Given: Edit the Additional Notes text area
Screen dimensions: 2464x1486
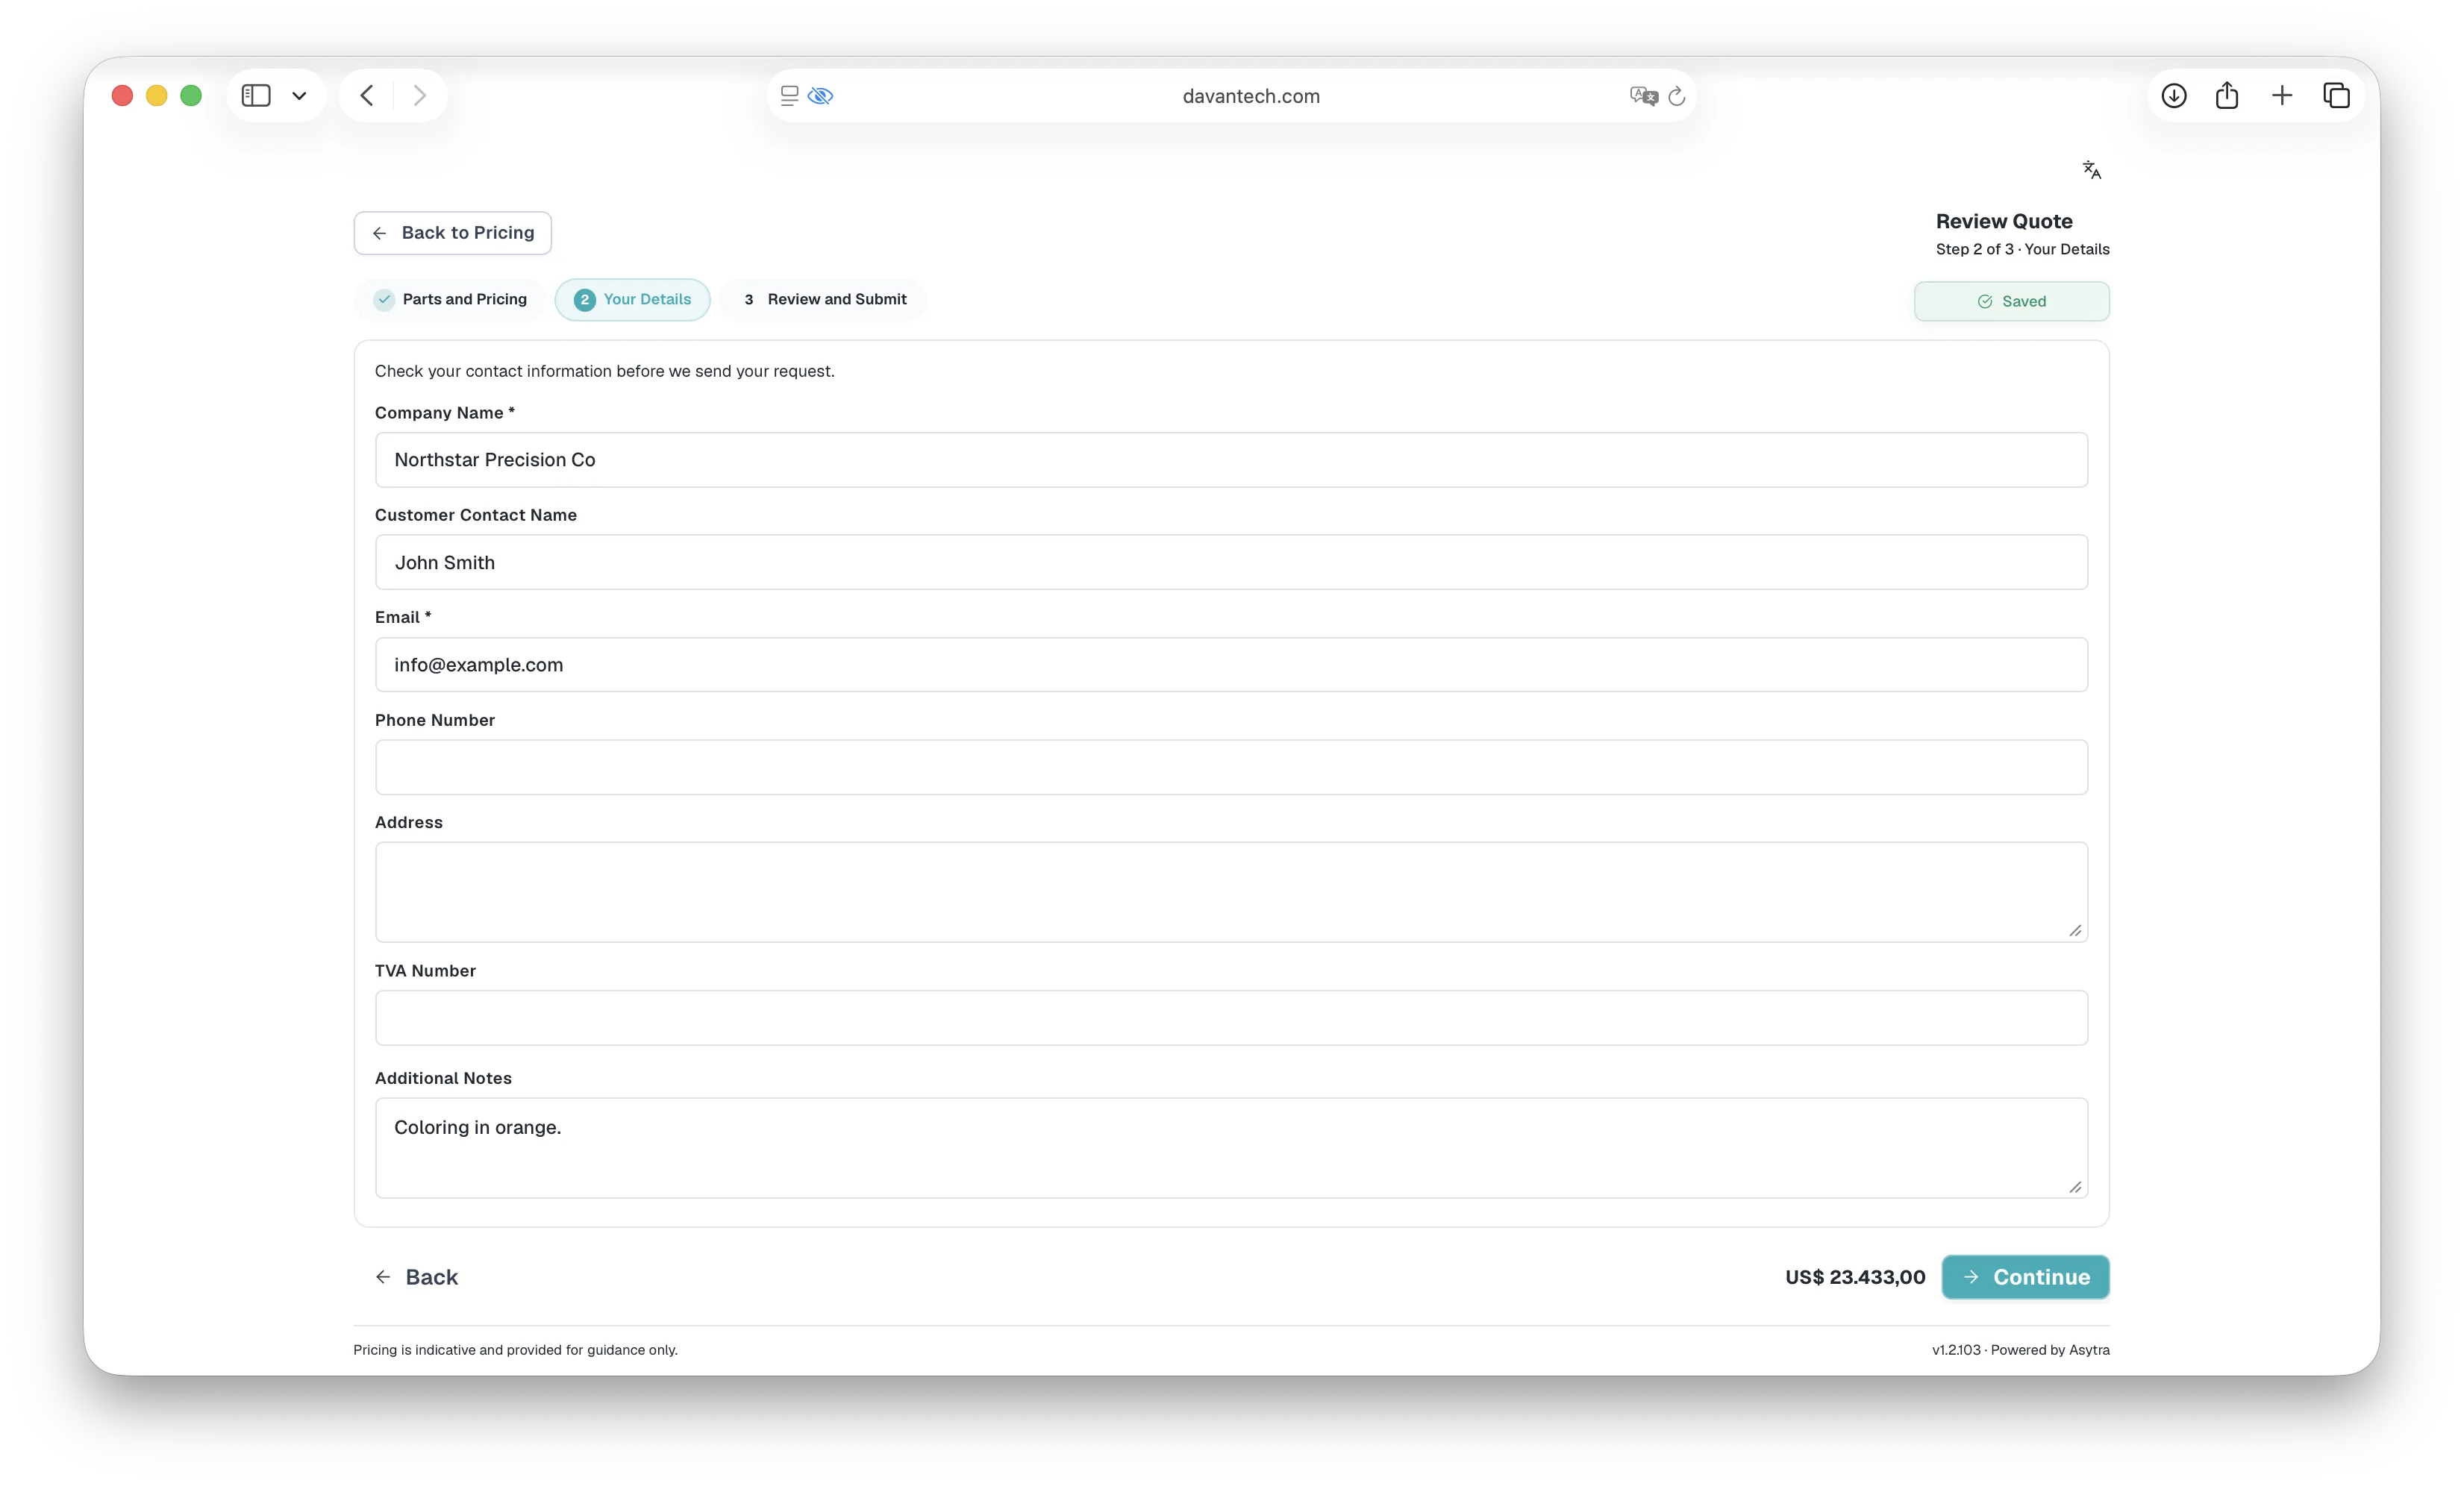Looking at the screenshot, I should [x=1231, y=1148].
